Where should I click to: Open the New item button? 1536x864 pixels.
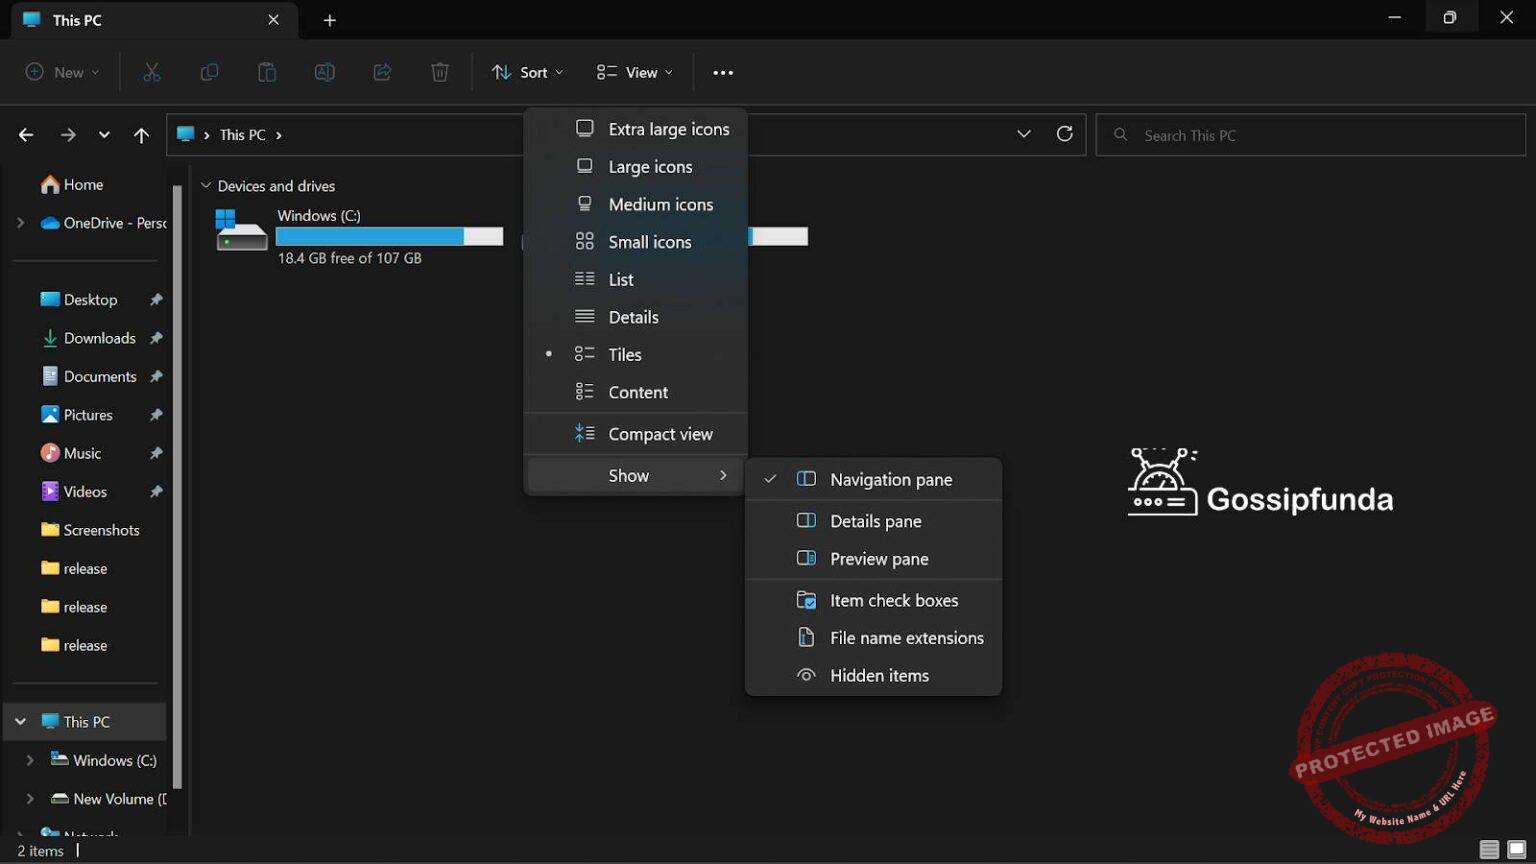click(x=62, y=72)
